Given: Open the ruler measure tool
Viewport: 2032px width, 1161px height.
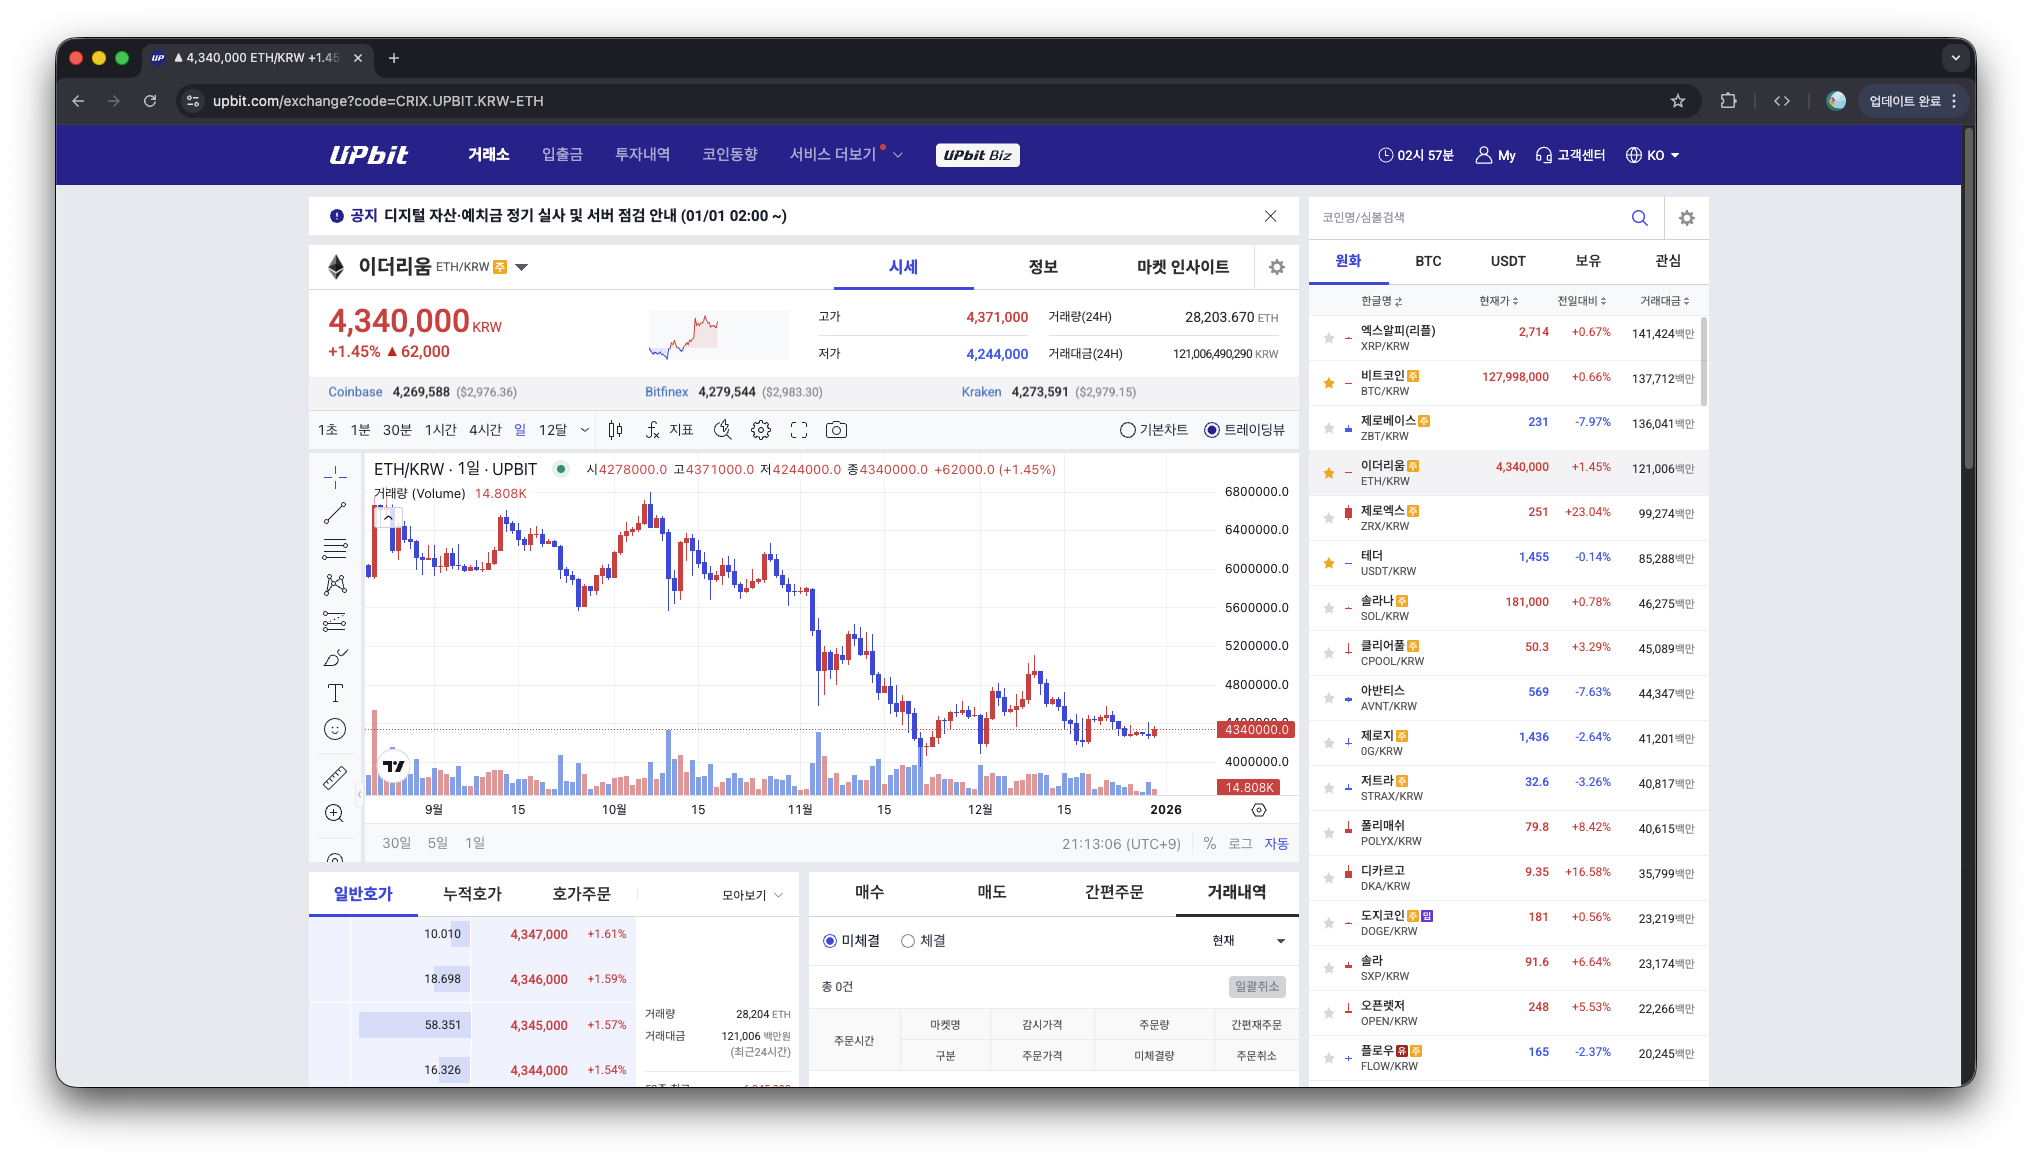Looking at the screenshot, I should pos(335,777).
